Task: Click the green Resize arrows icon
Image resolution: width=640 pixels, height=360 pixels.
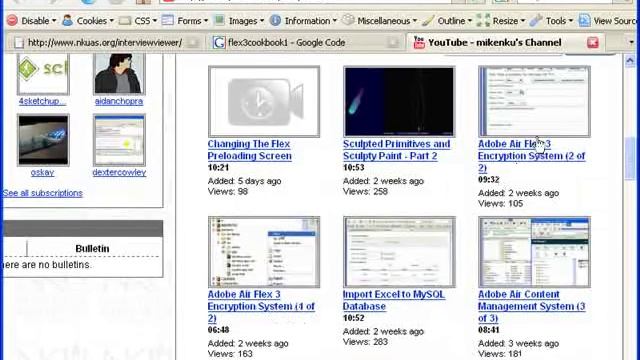Action: [483, 20]
